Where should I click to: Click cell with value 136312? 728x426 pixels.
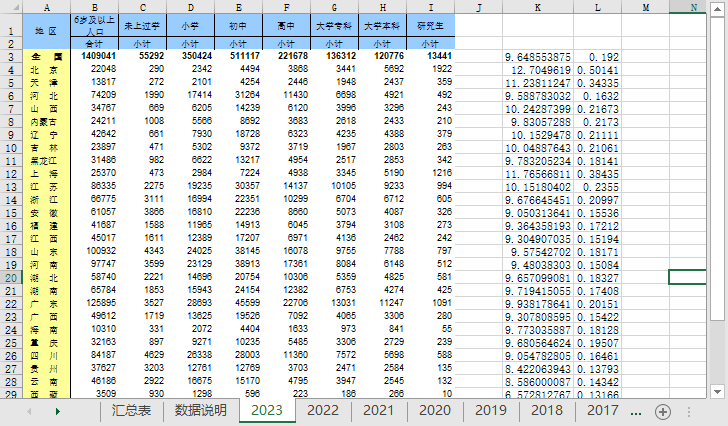click(334, 56)
